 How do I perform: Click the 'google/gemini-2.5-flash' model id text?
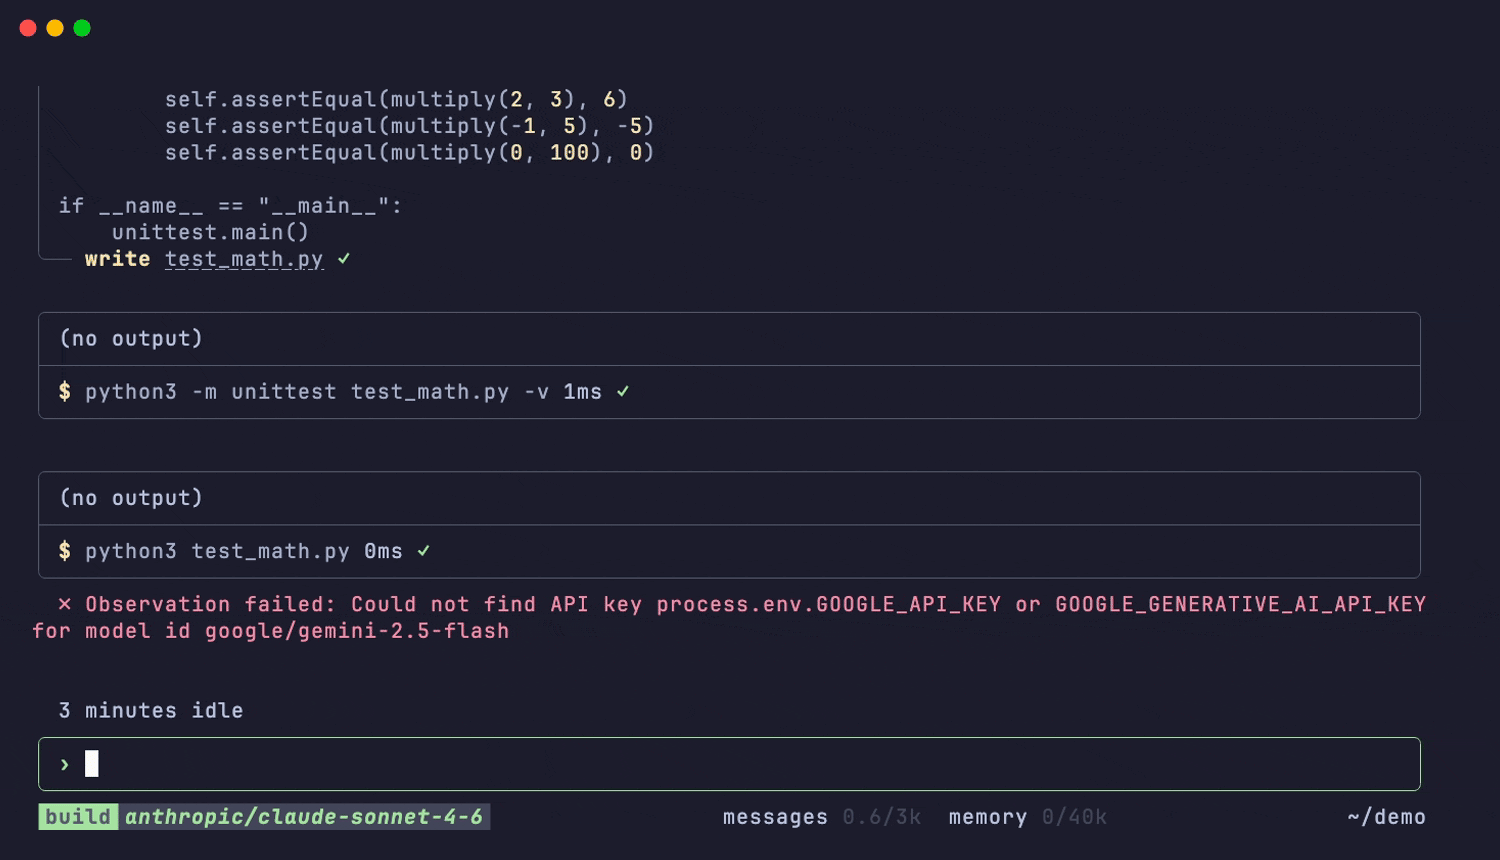point(357,631)
